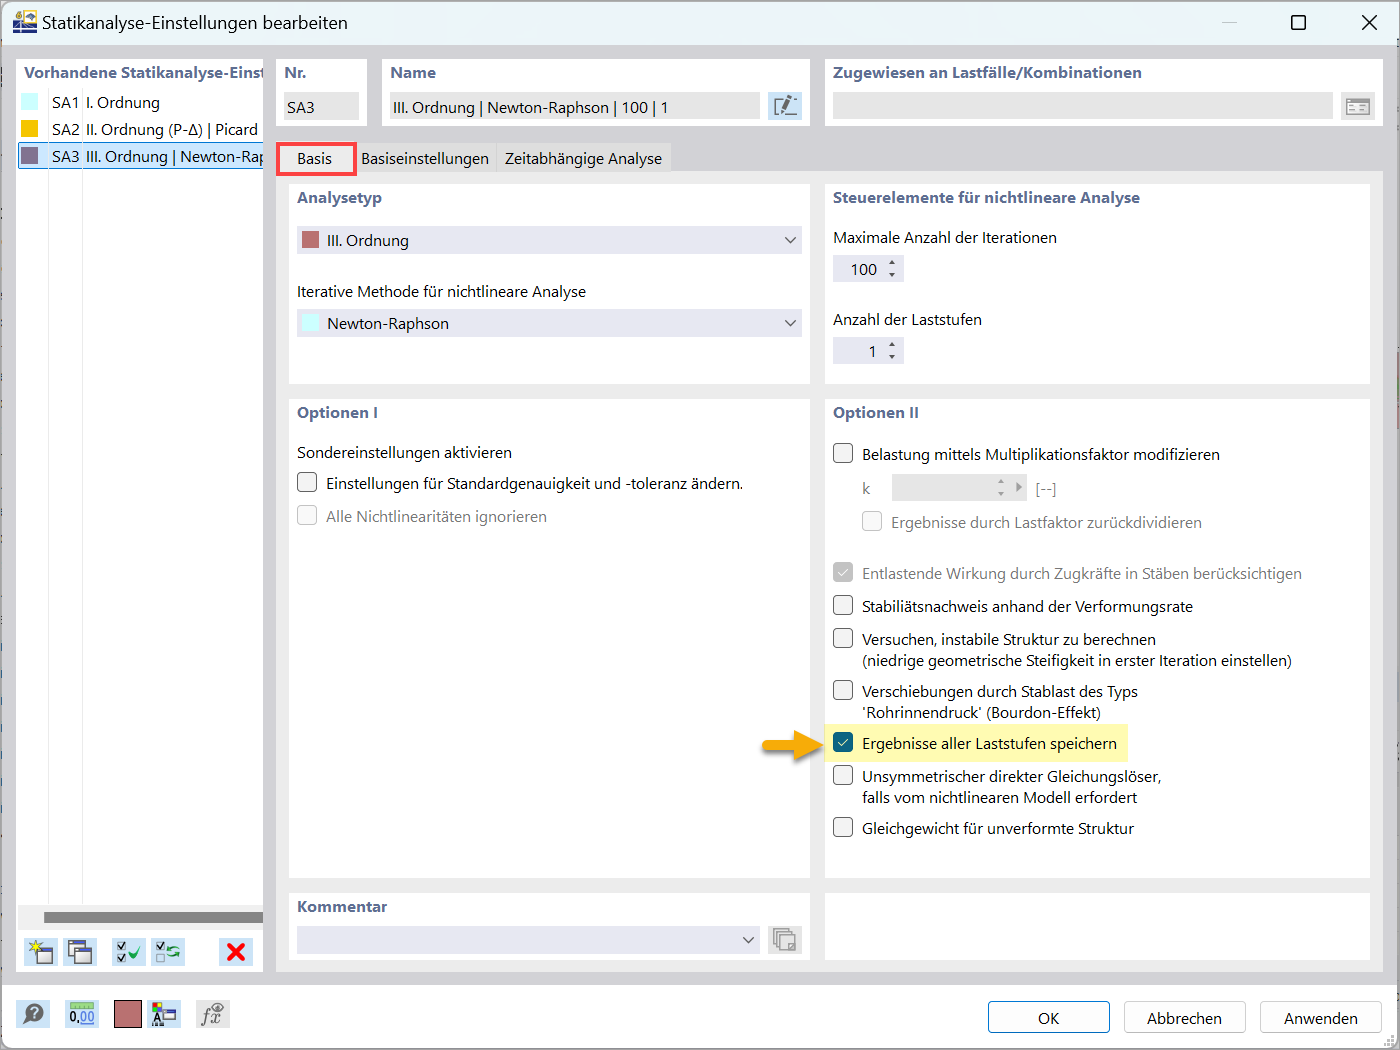The height and width of the screenshot is (1050, 1400).
Task: Open the fx formula editor icon
Action: [x=212, y=1014]
